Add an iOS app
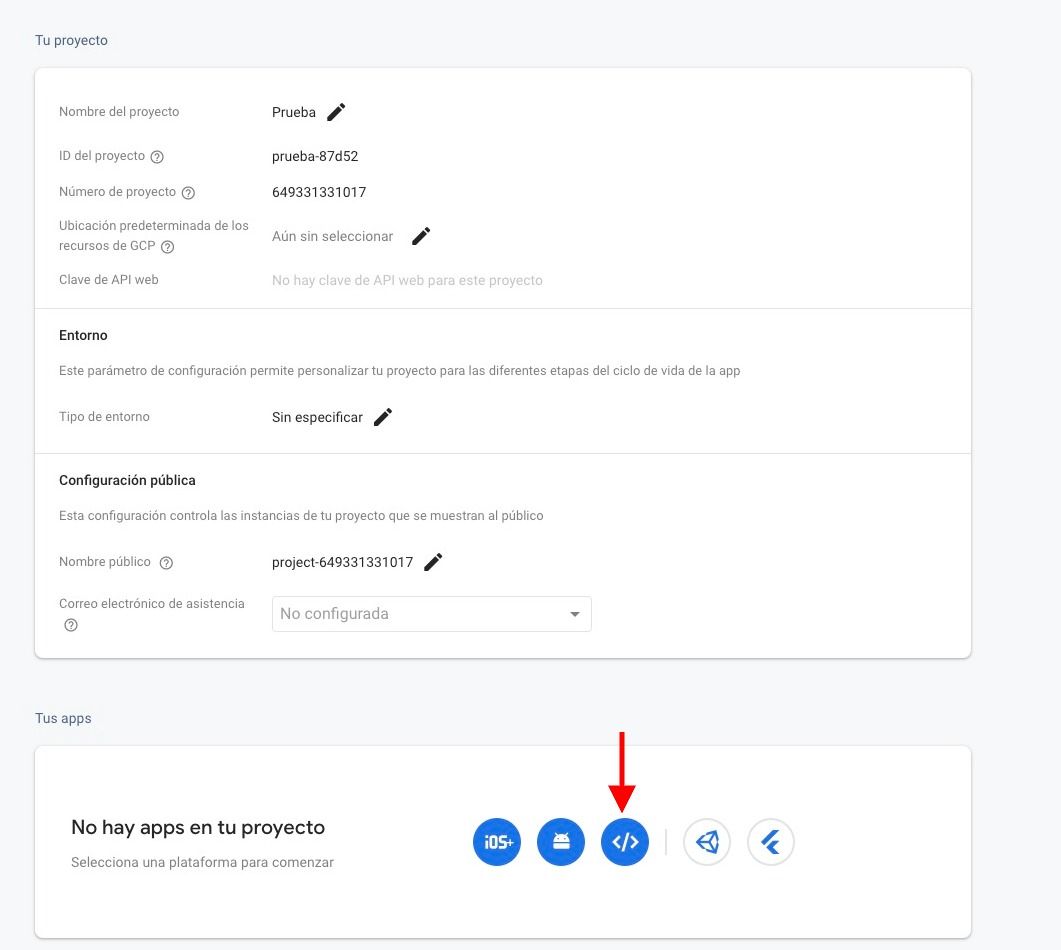 point(497,842)
